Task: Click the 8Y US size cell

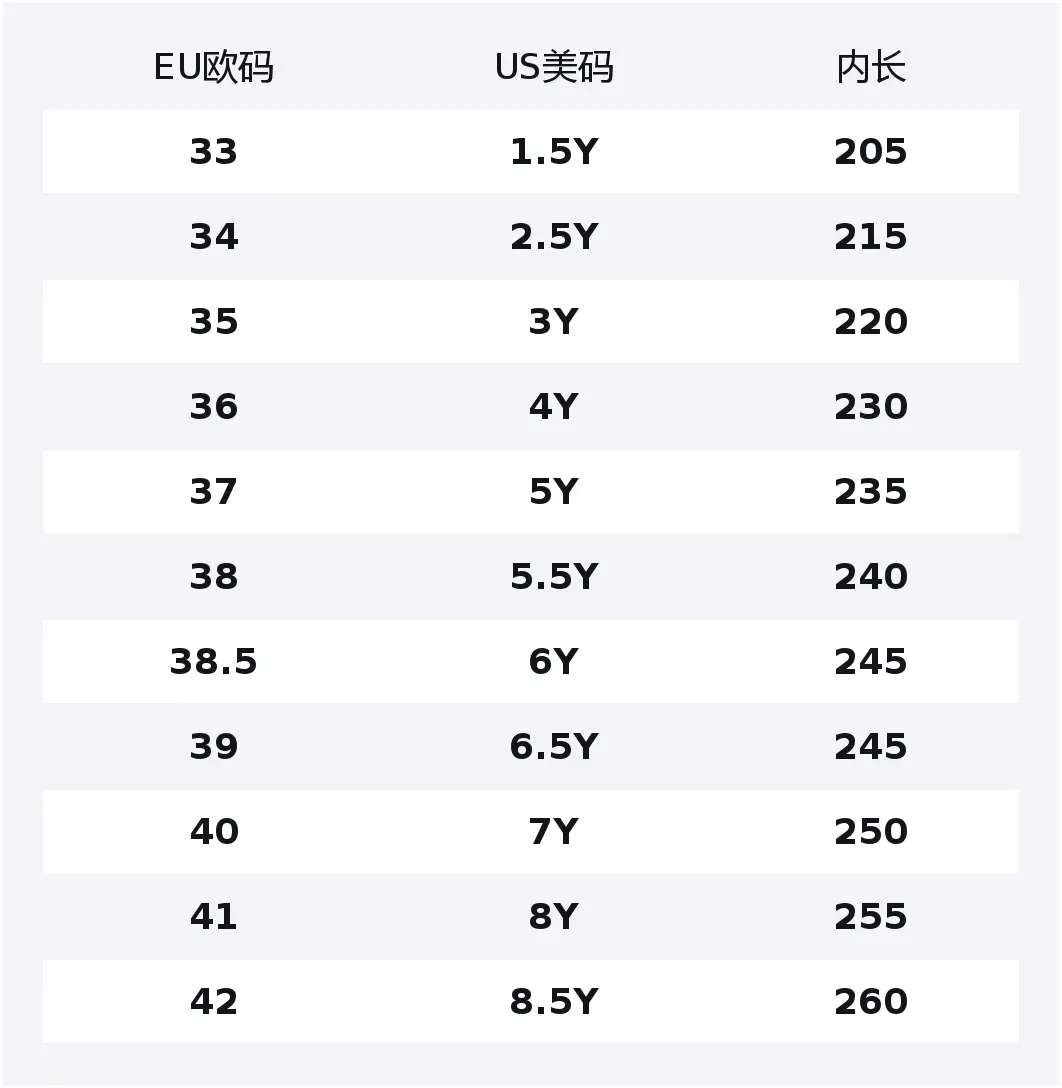Action: pyautogui.click(x=553, y=917)
